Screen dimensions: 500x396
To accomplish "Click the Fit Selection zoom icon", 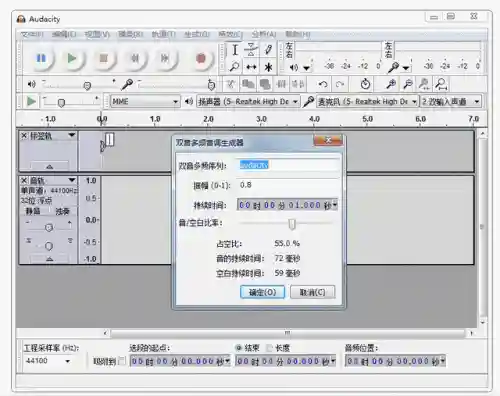I will (424, 84).
